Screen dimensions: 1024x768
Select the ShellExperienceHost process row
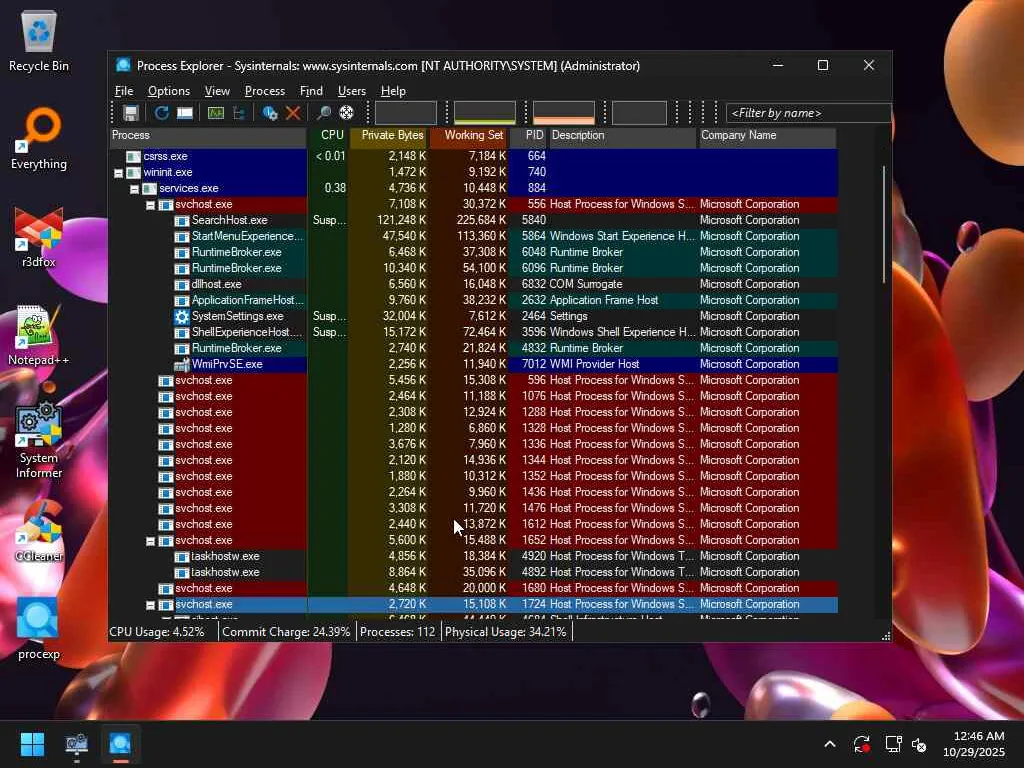[473, 332]
